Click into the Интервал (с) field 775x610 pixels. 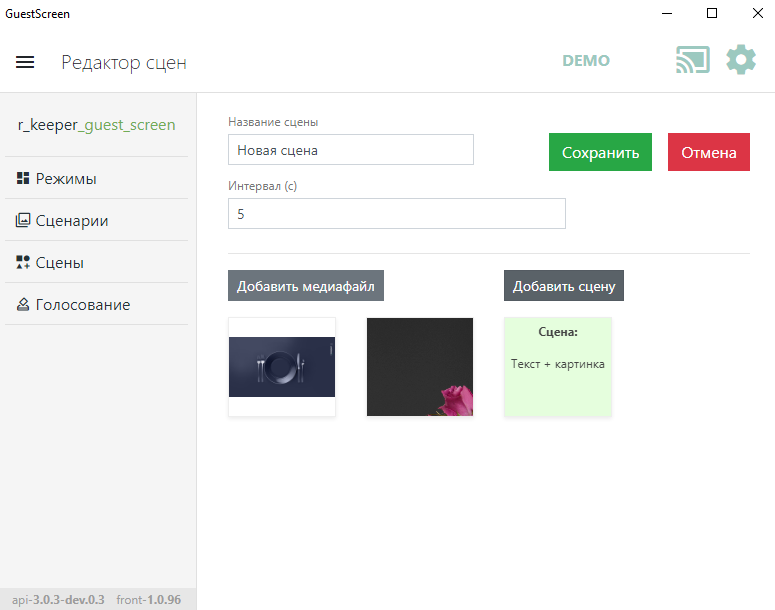[396, 213]
